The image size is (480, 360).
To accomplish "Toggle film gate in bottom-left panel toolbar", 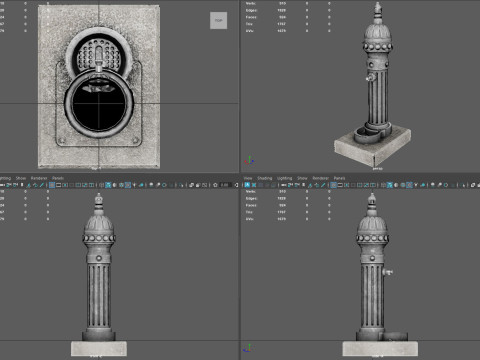I will pos(58,185).
